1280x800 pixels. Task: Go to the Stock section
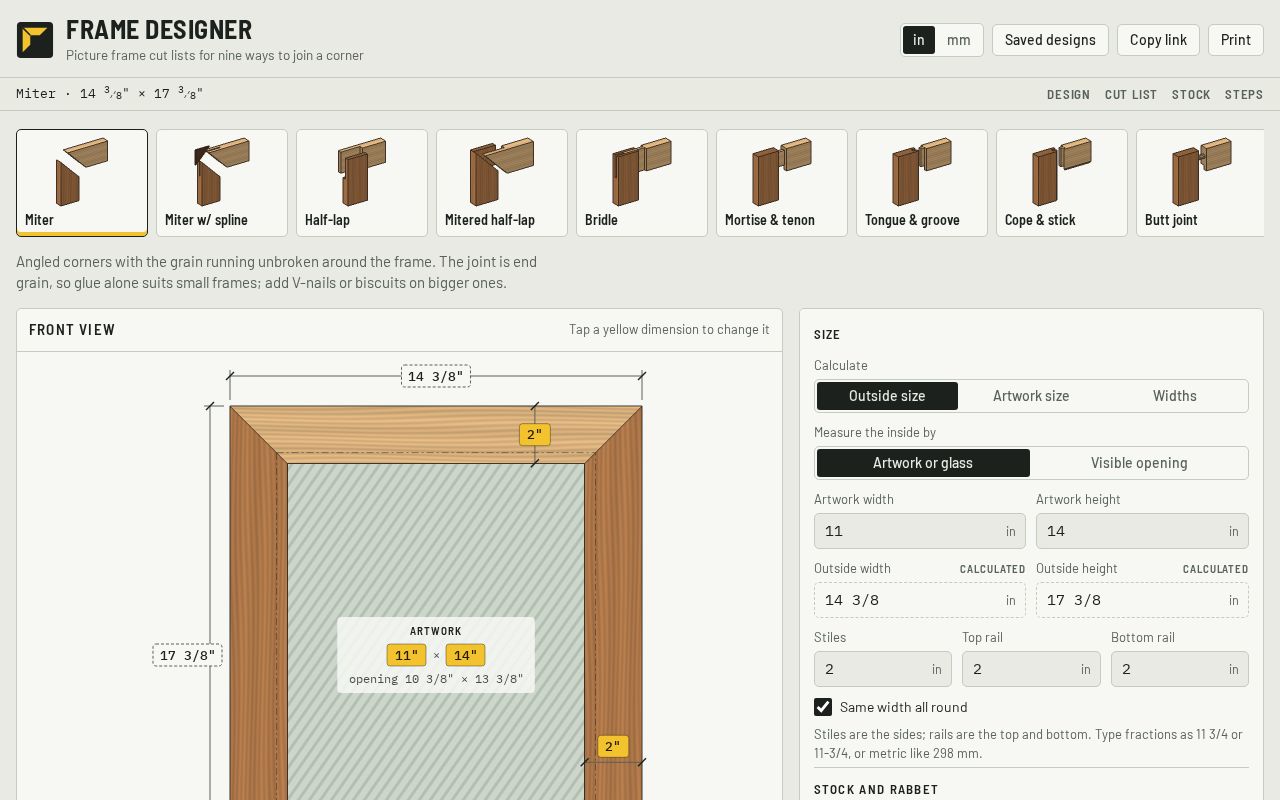pos(1191,94)
